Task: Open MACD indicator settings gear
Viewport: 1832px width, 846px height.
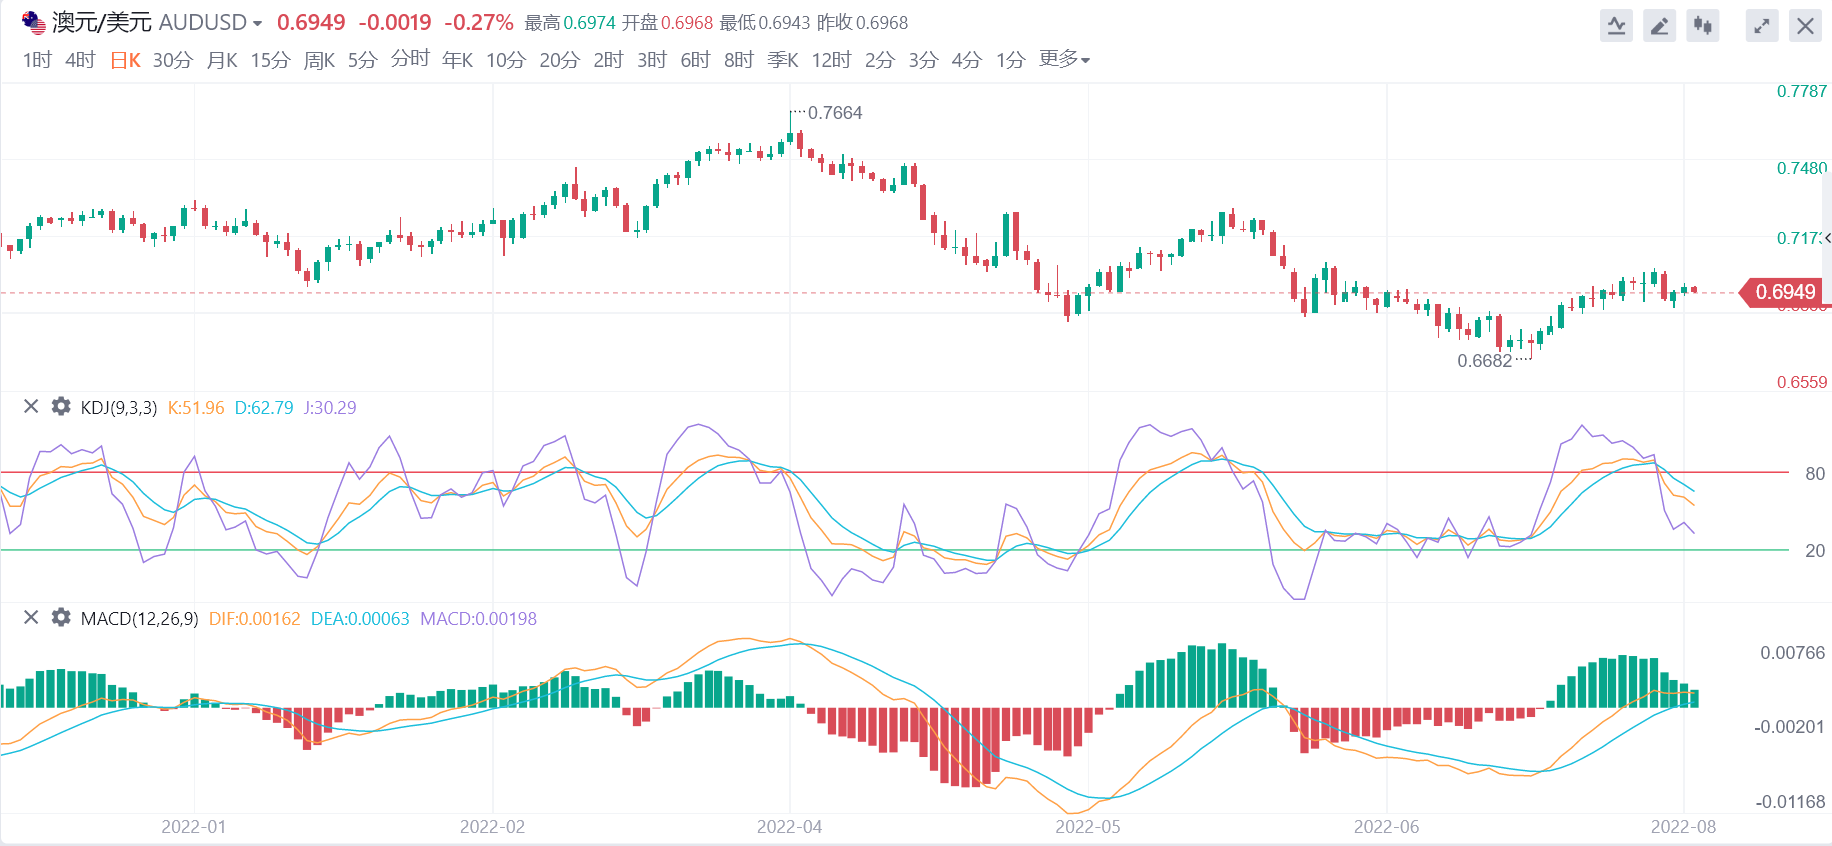Action: [x=61, y=617]
